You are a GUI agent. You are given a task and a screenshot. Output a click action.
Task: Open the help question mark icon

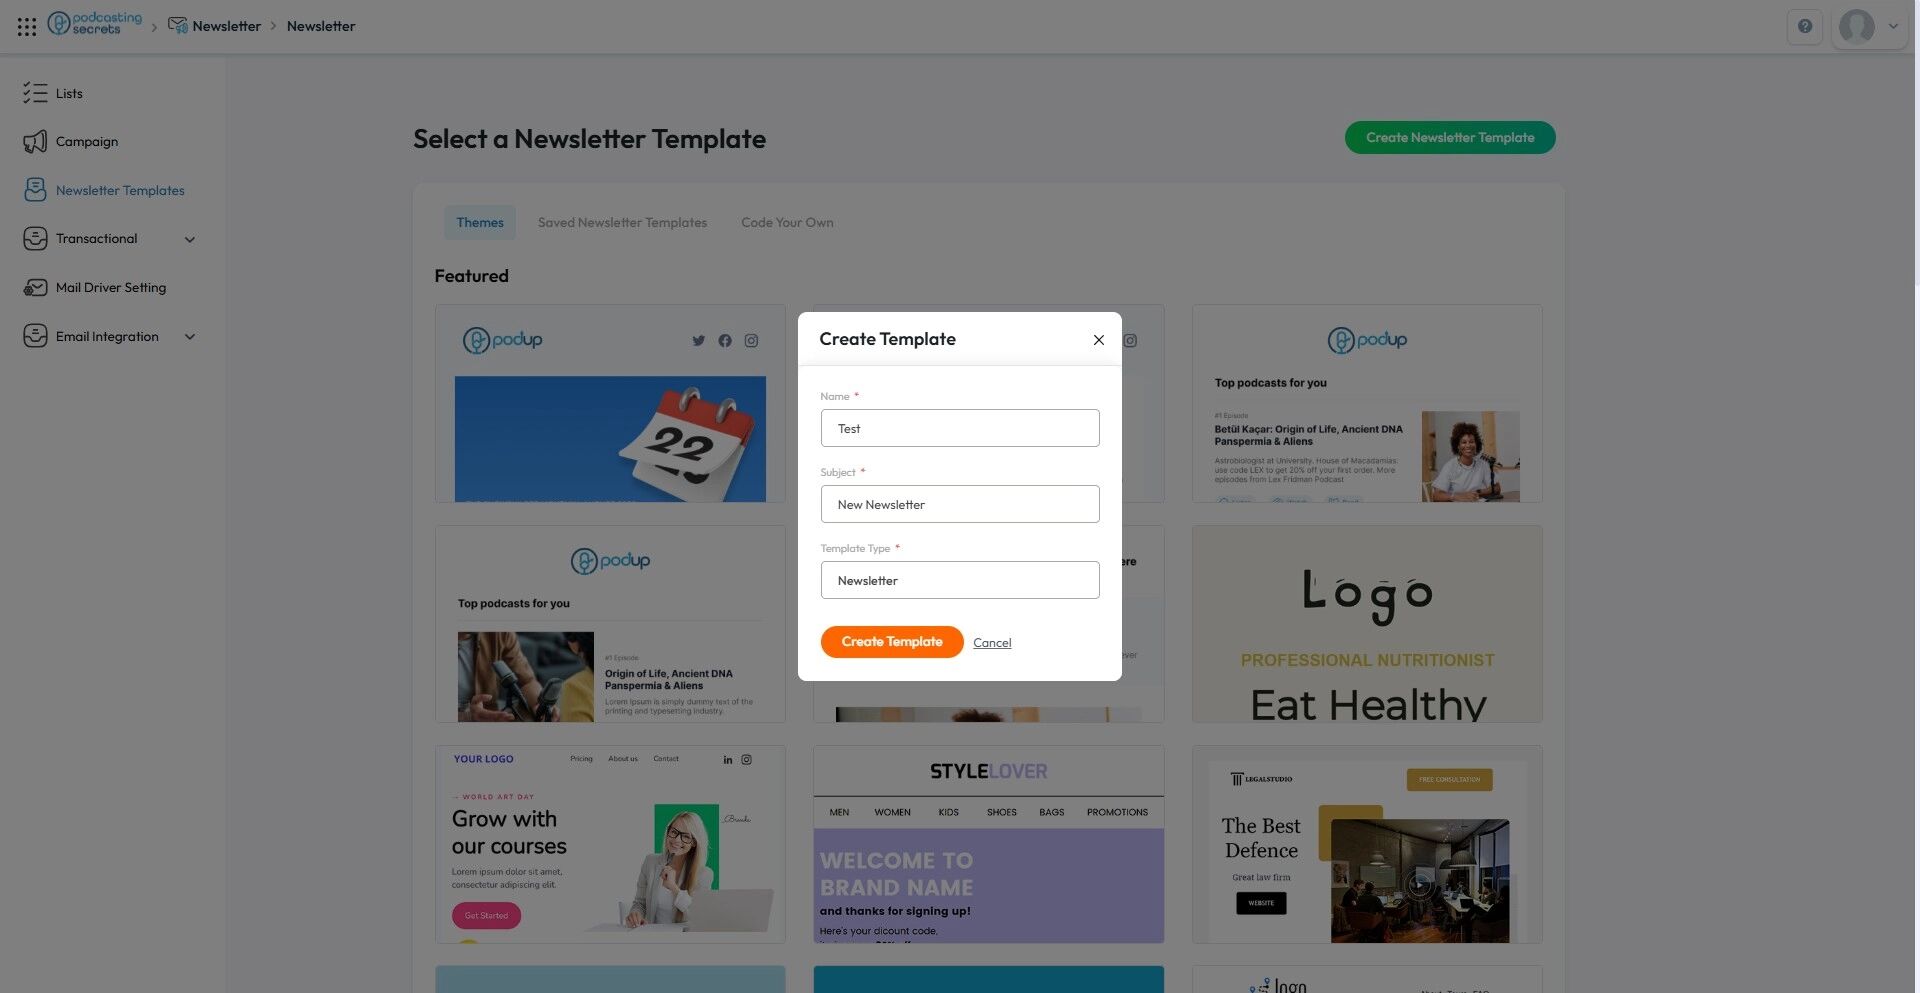[x=1805, y=26]
